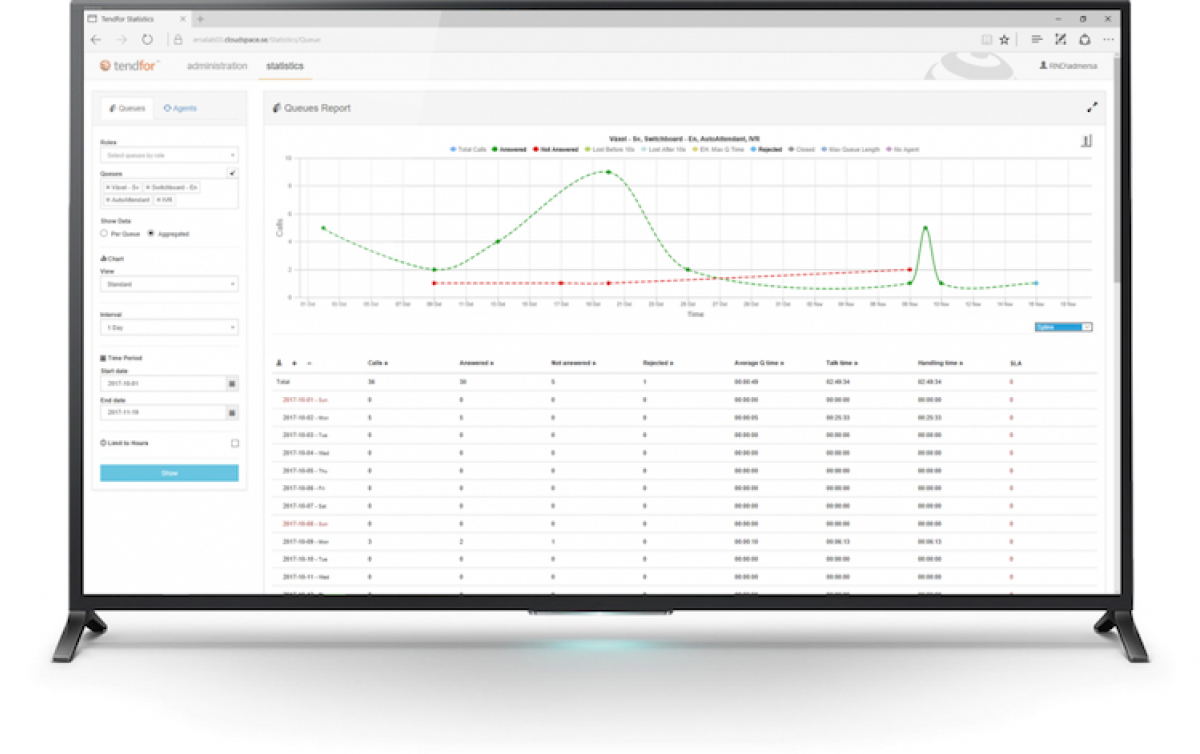
Task: Toggle the select-all queues checkbox
Action: click(233, 173)
